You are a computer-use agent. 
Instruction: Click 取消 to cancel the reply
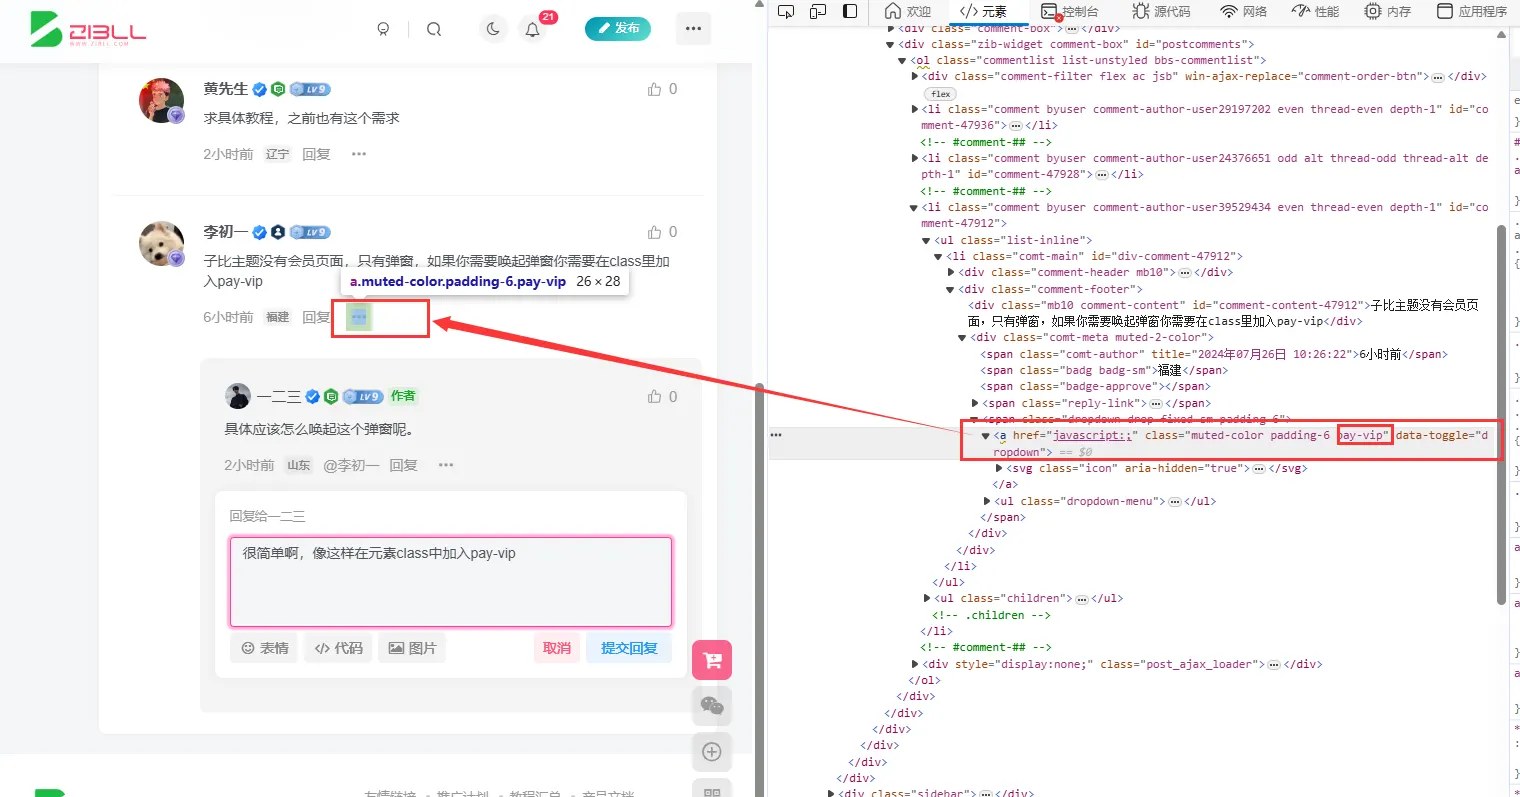[557, 648]
